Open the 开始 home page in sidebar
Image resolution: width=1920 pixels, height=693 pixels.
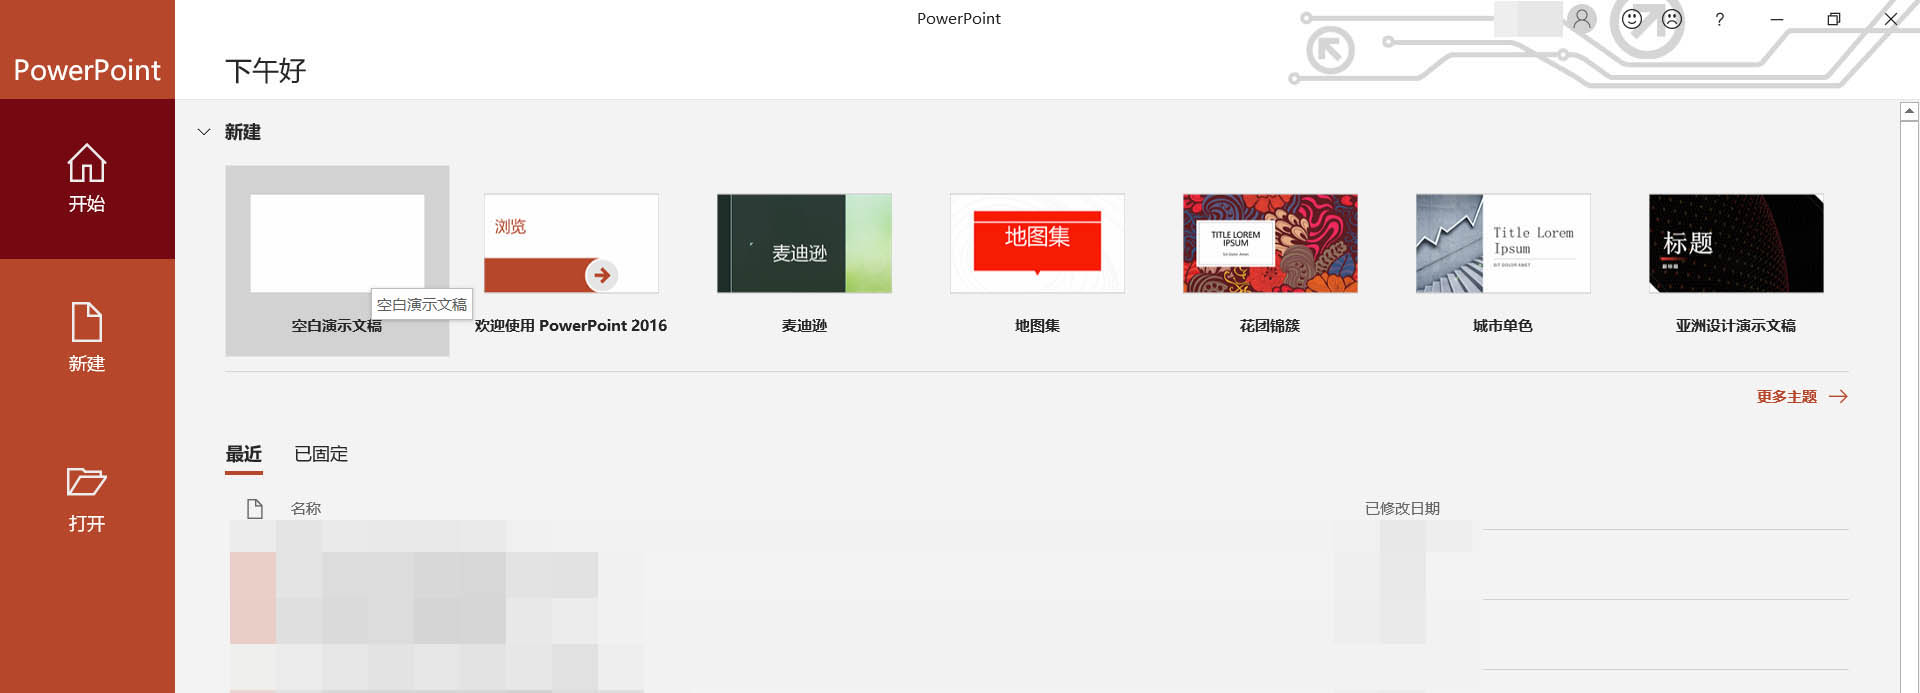click(x=87, y=179)
